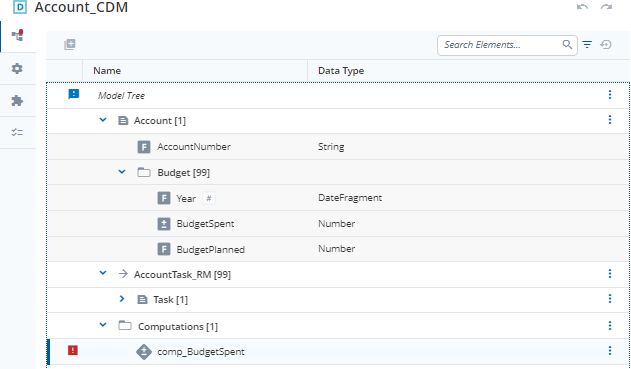Select the Model Tree row label

[x=121, y=96]
